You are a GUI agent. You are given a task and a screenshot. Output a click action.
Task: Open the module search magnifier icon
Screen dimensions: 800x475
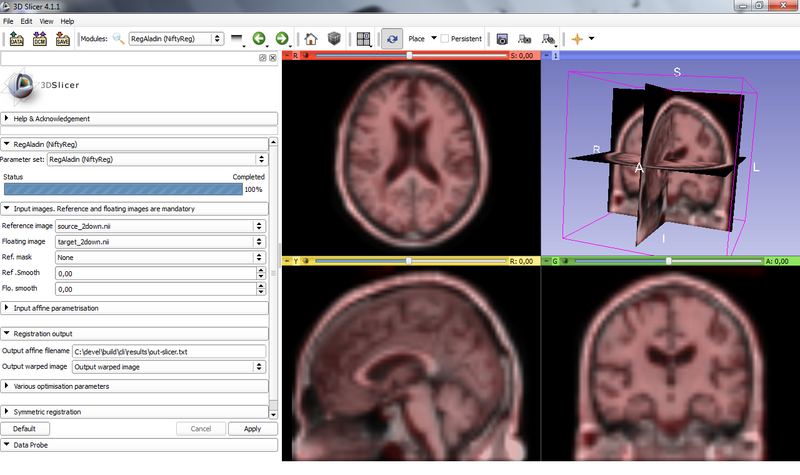coord(118,39)
